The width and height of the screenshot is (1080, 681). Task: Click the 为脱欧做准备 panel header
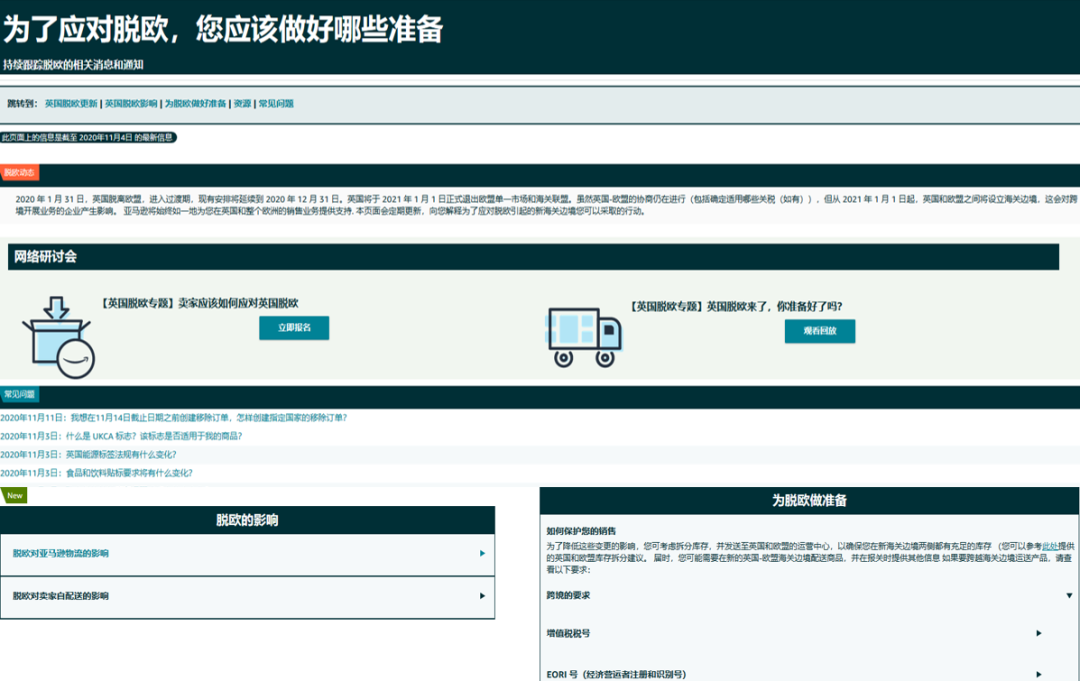click(x=809, y=501)
